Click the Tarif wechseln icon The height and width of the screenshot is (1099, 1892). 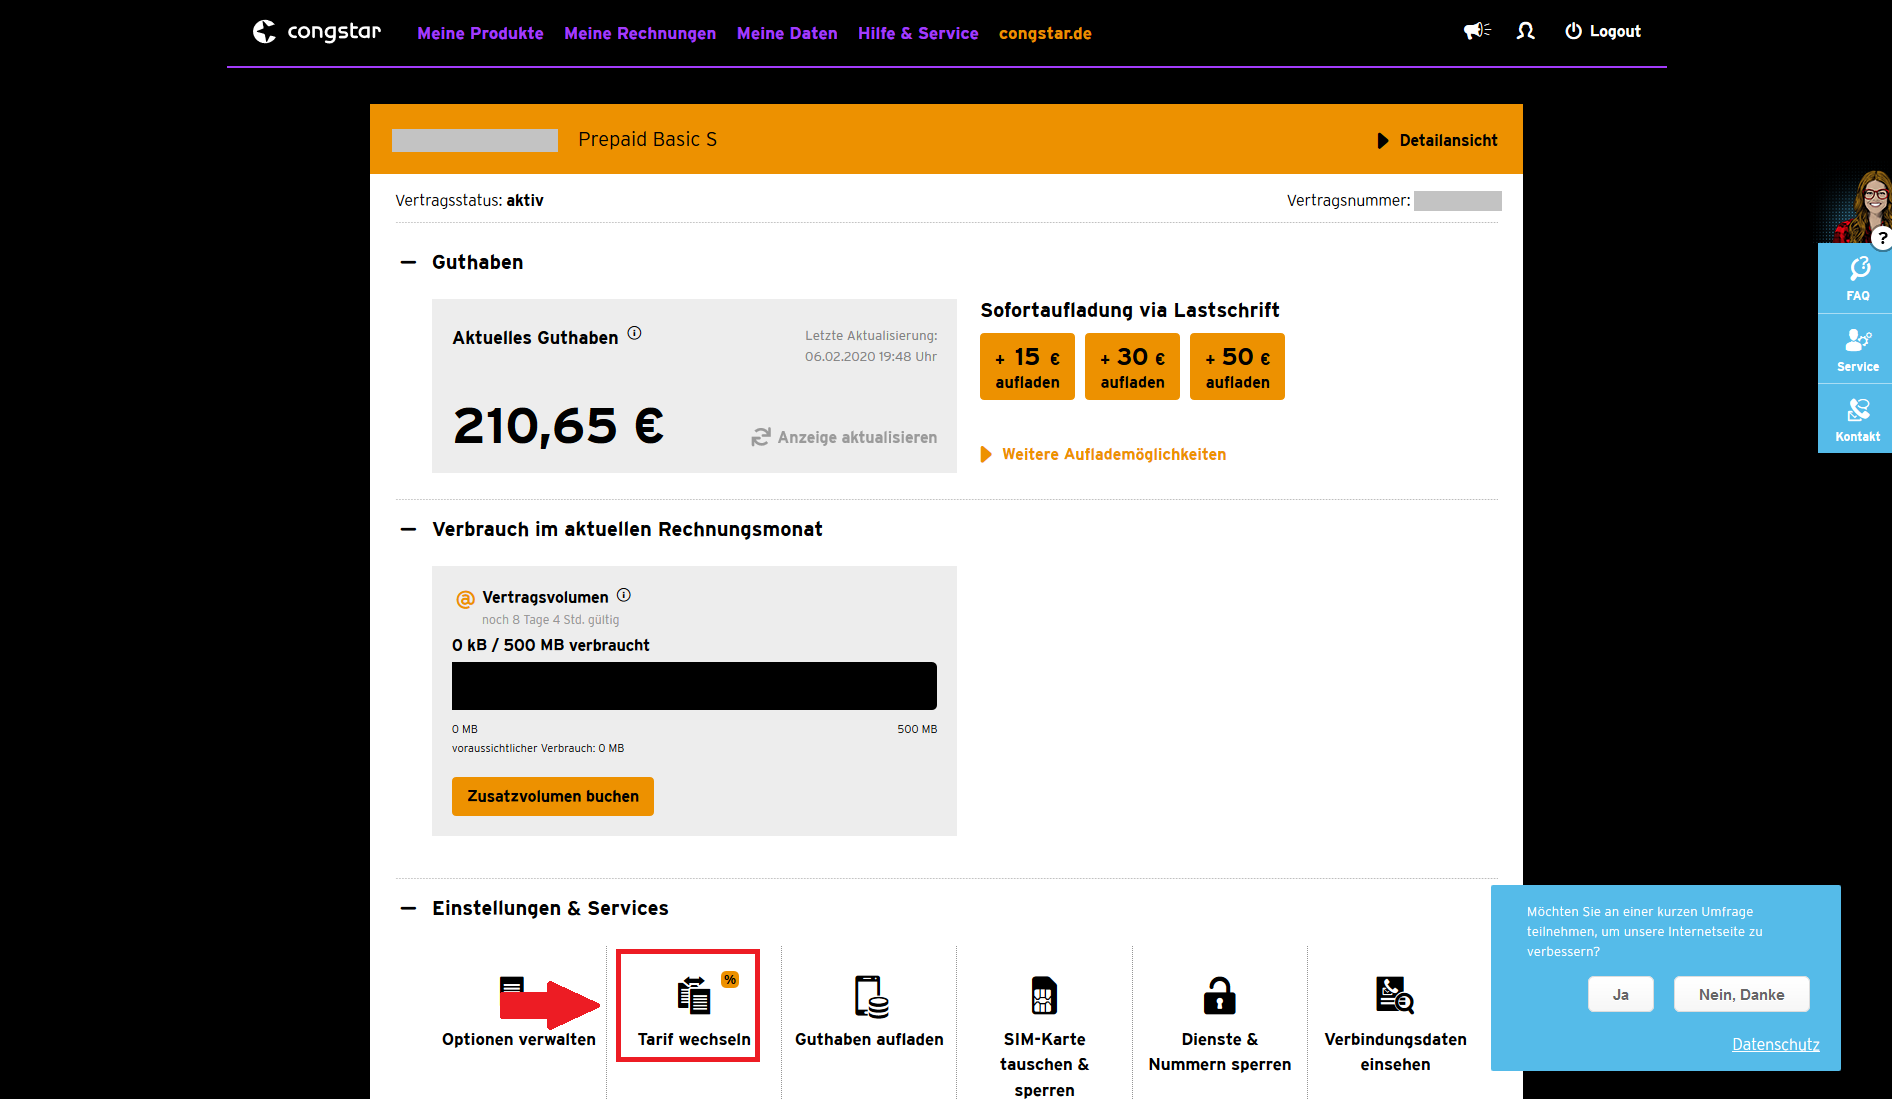click(693, 995)
